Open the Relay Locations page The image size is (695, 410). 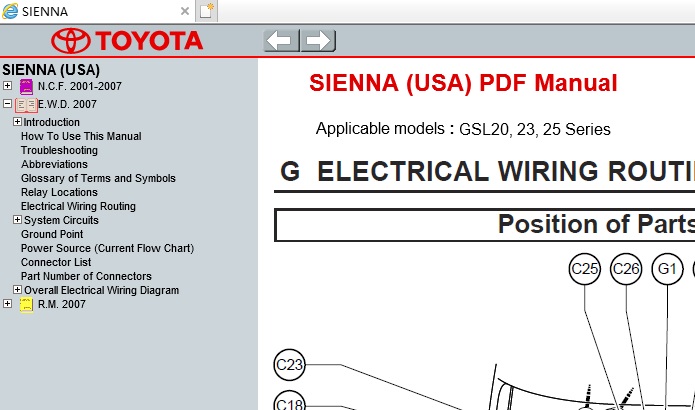coord(59,193)
